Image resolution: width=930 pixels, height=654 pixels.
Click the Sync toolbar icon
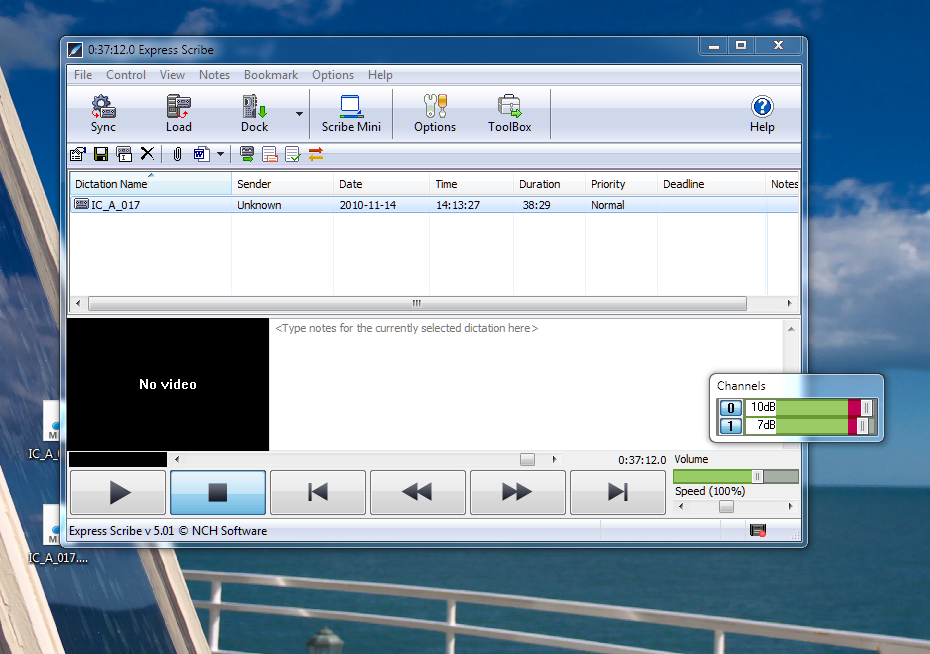(x=103, y=114)
